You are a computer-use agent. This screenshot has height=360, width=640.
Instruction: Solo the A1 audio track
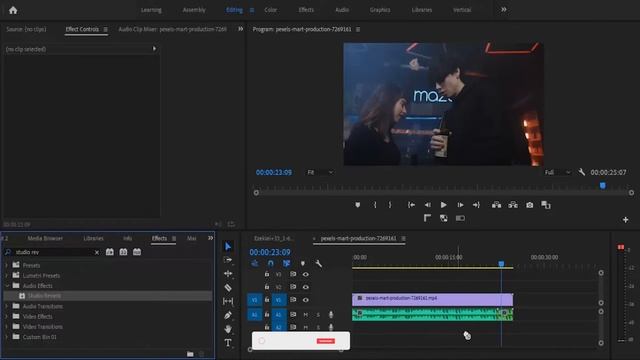tap(318, 315)
